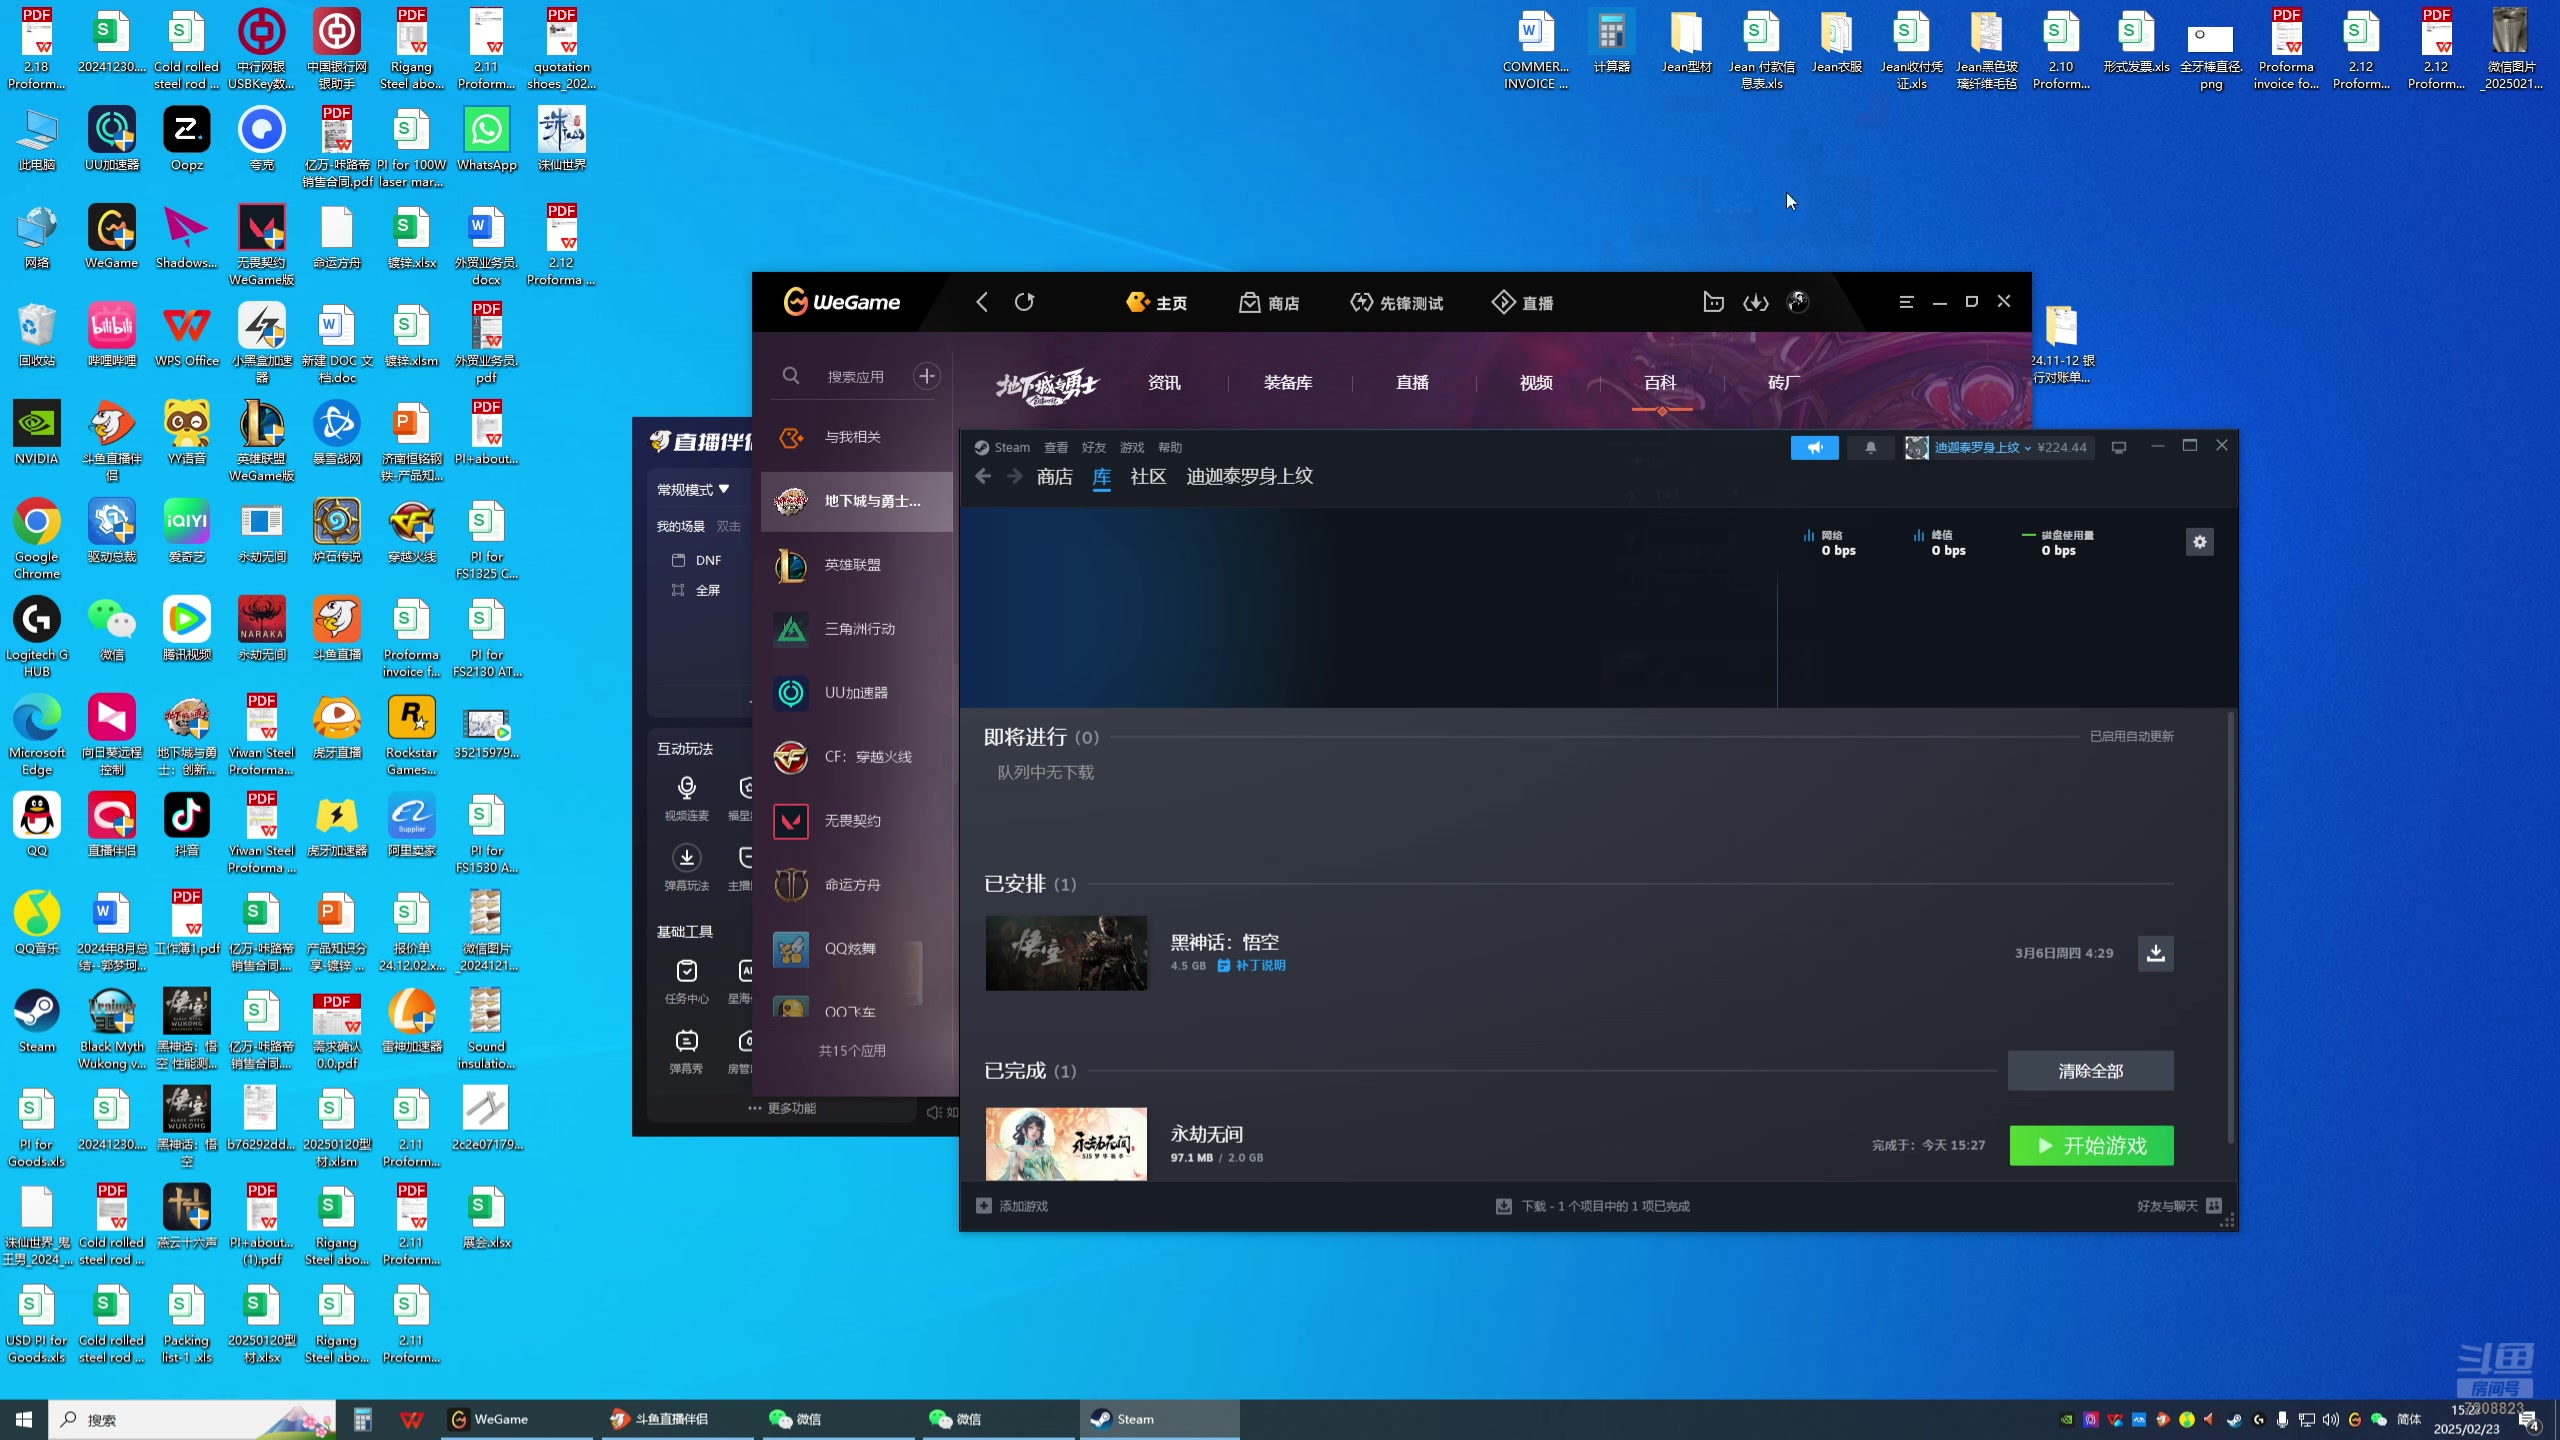The image size is (2560, 1440).
Task: Click Steam Big Picture mode monitor icon
Action: (2119, 447)
